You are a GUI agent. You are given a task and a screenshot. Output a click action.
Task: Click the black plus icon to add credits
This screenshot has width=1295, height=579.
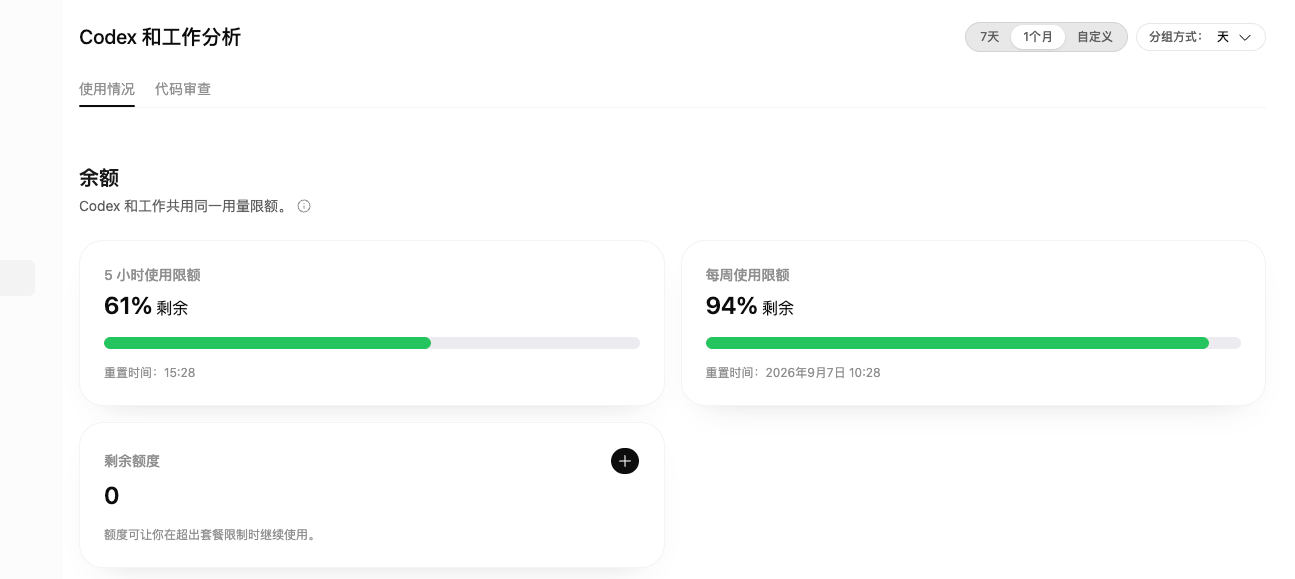[625, 461]
